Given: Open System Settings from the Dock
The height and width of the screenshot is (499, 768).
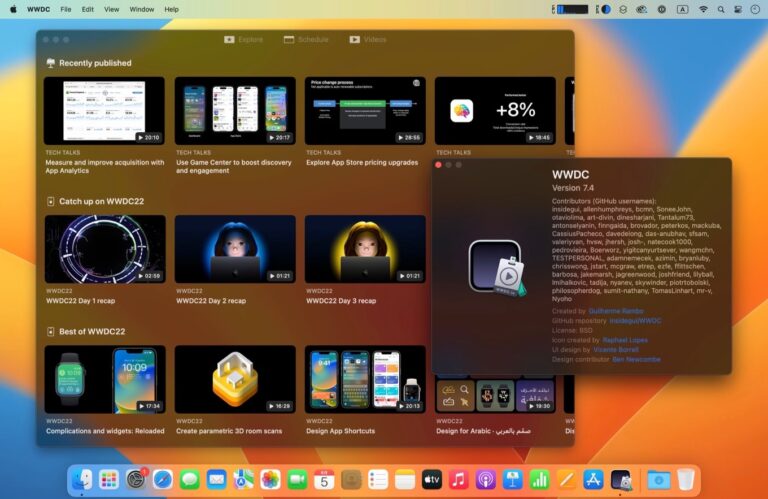Looking at the screenshot, I should coord(136,479).
